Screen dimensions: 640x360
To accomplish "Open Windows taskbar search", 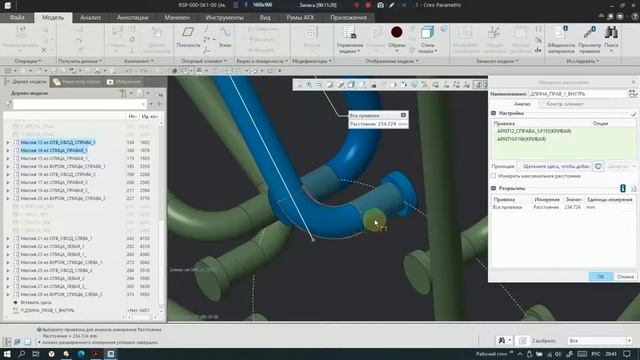I will [x=22, y=353].
